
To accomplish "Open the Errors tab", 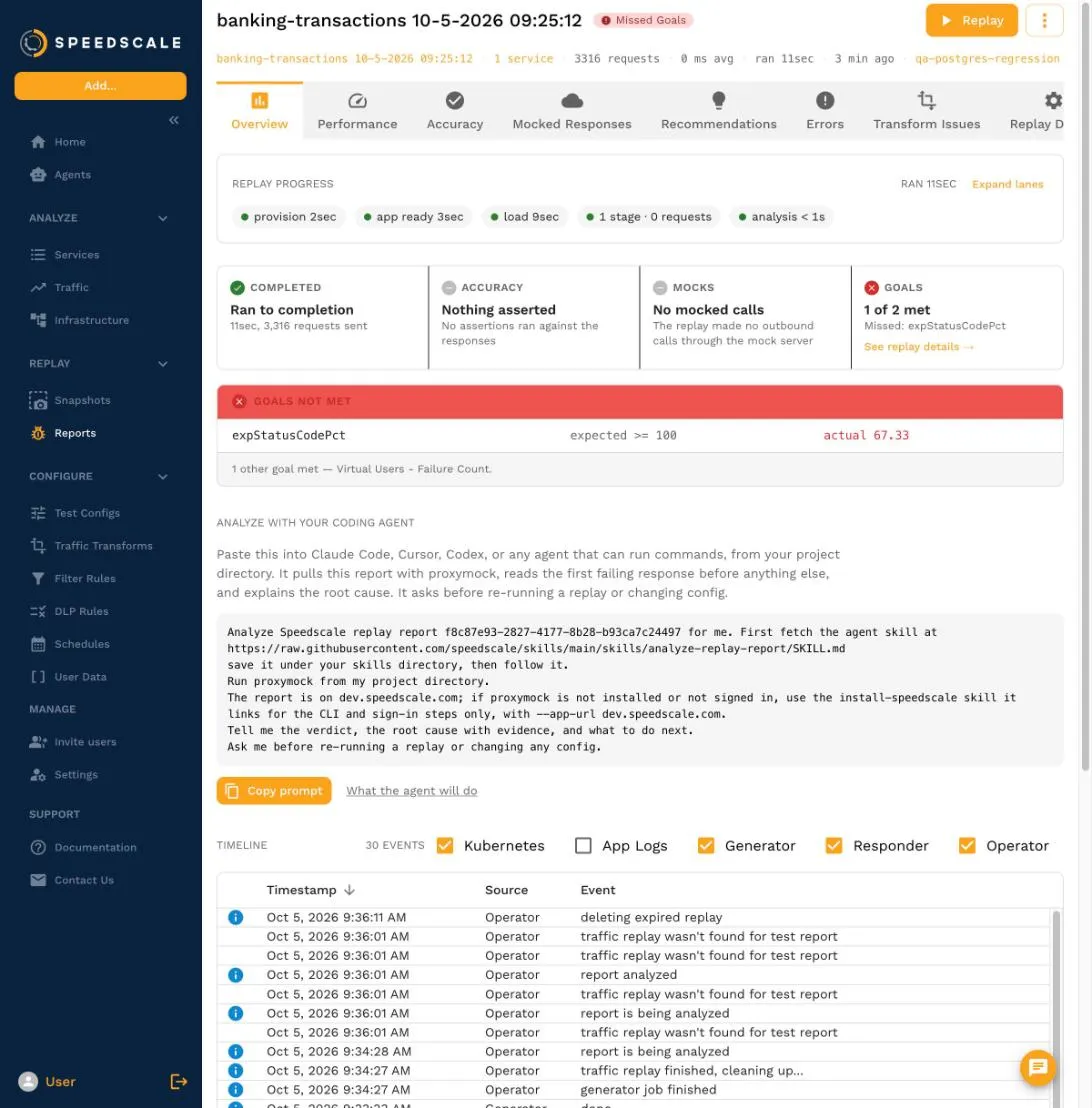I will click(825, 111).
